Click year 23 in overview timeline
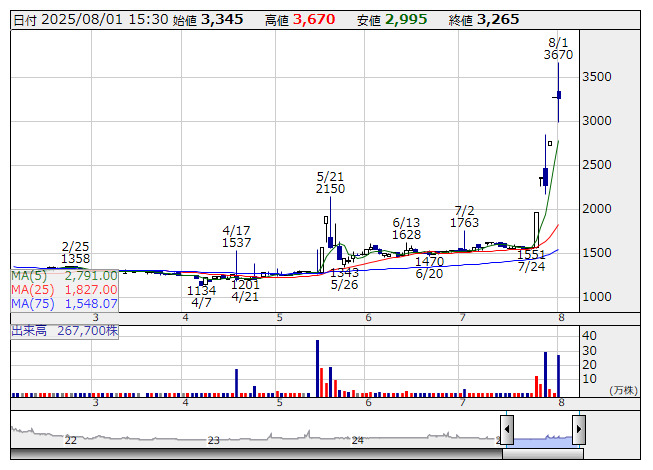This screenshot has height=470, width=653. pos(213,440)
